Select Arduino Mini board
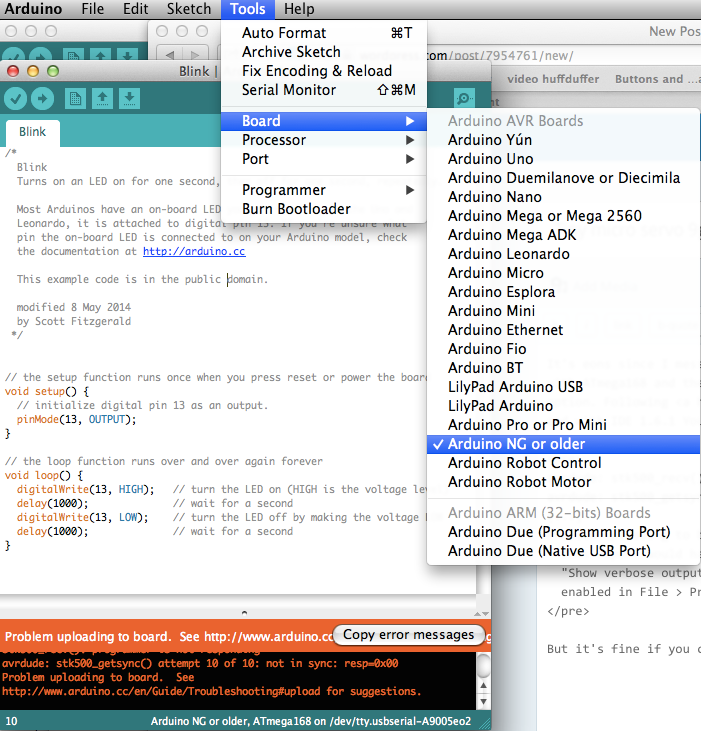The width and height of the screenshot is (701, 731). [x=563, y=311]
